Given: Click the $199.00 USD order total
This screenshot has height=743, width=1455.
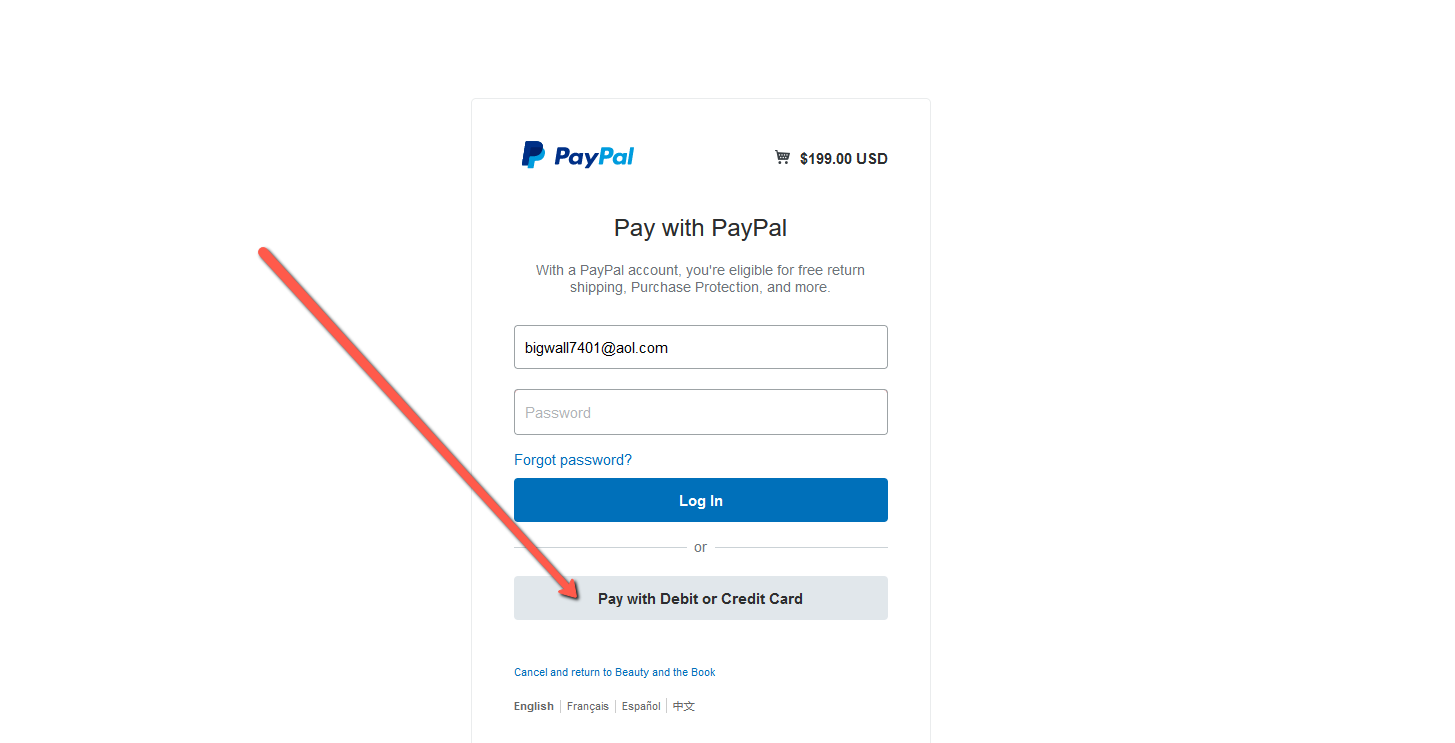Looking at the screenshot, I should (844, 158).
